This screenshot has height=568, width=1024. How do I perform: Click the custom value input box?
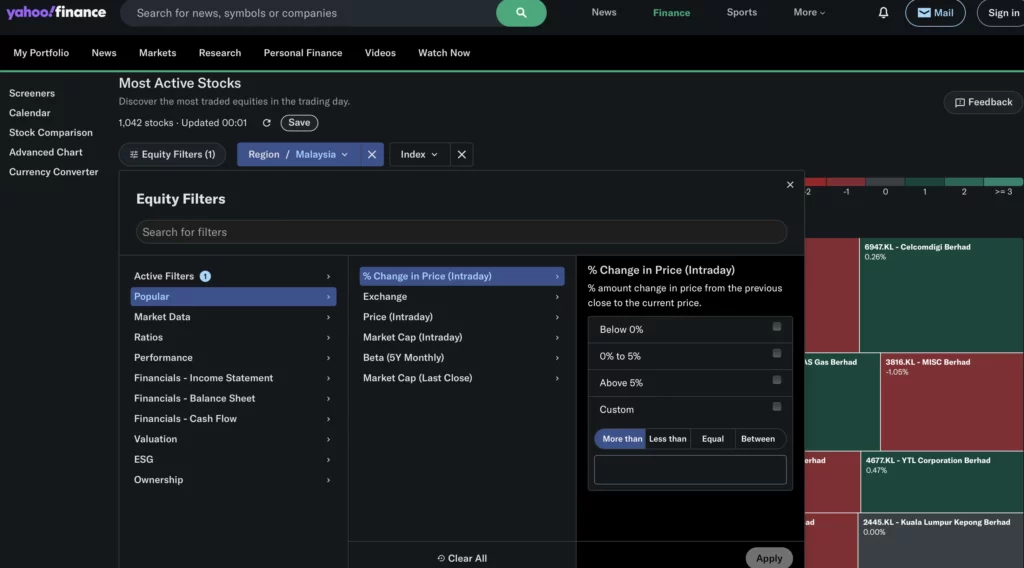[x=690, y=469]
